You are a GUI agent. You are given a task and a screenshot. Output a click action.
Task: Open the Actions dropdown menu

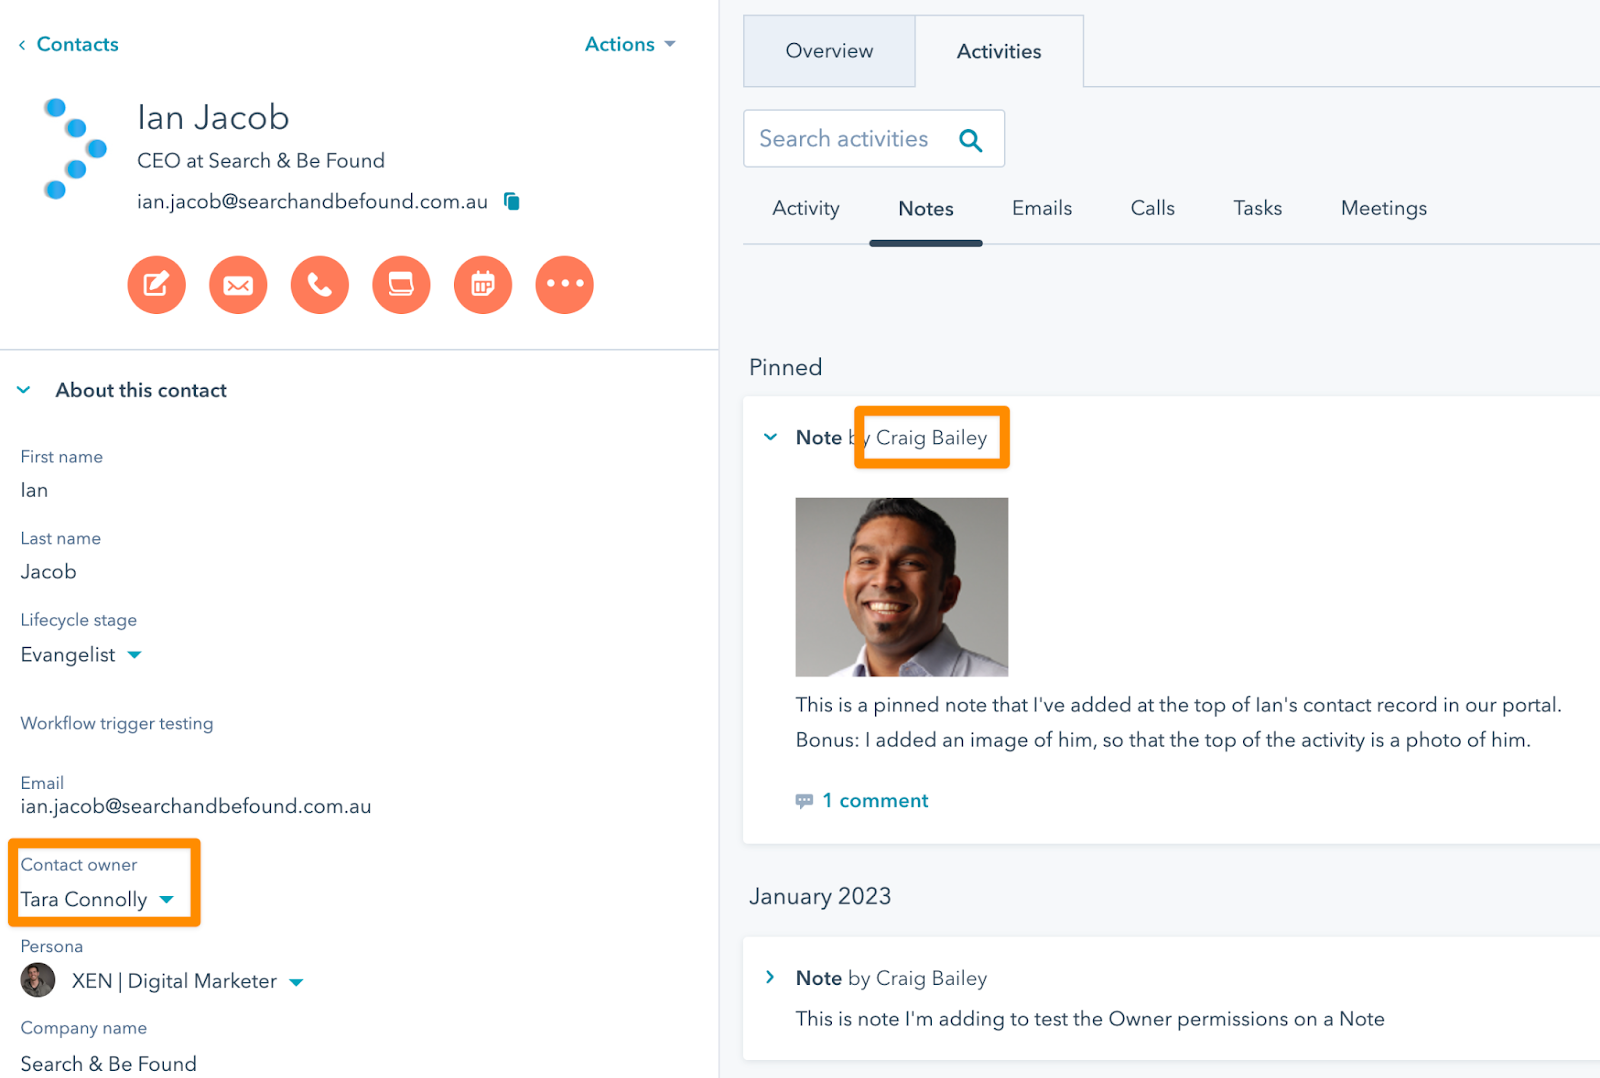point(630,44)
